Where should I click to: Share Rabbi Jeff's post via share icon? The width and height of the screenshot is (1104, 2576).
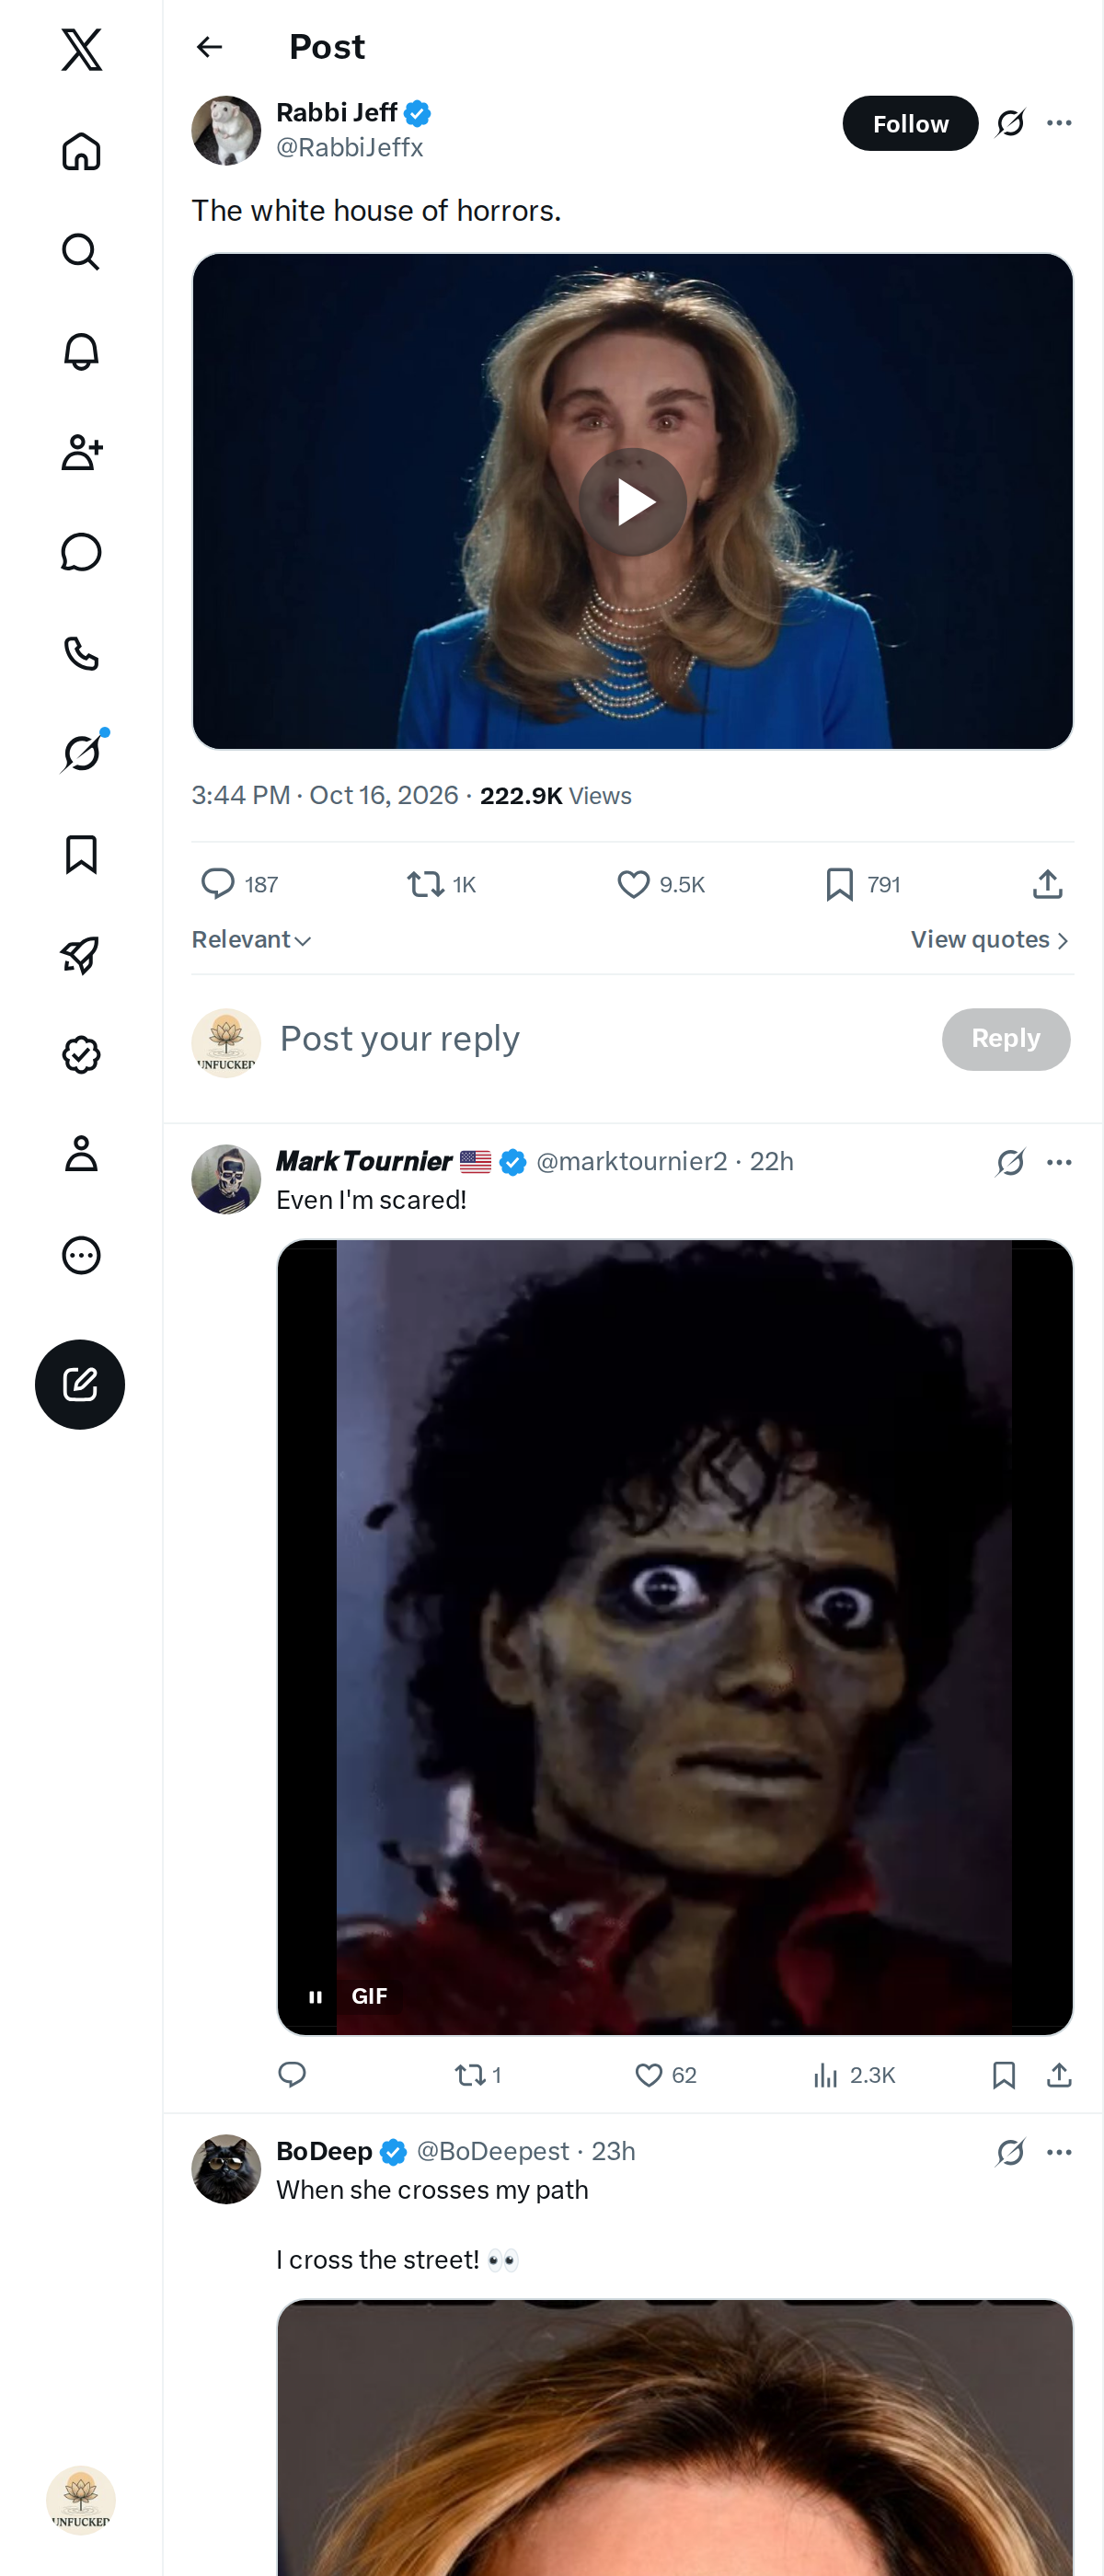[1047, 884]
